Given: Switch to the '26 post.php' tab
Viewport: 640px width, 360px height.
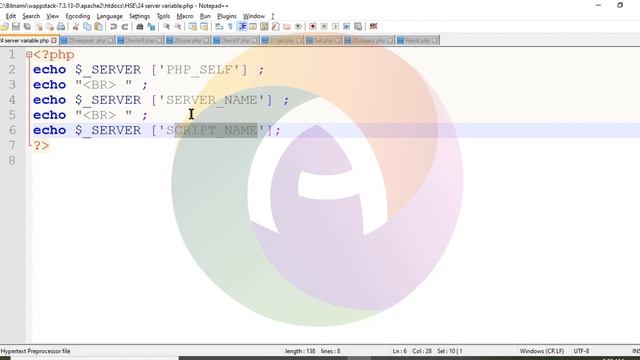Looking at the screenshot, I should (188, 40).
